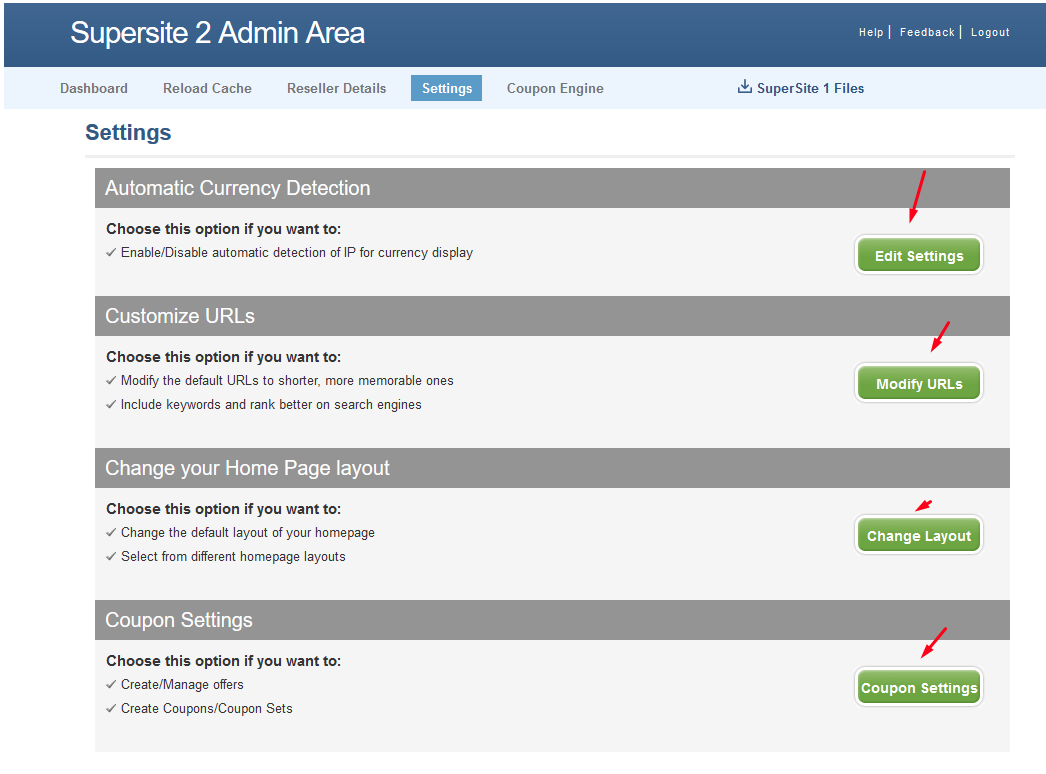This screenshot has height=774, width=1046.
Task: Select the Settings tab
Action: (446, 88)
